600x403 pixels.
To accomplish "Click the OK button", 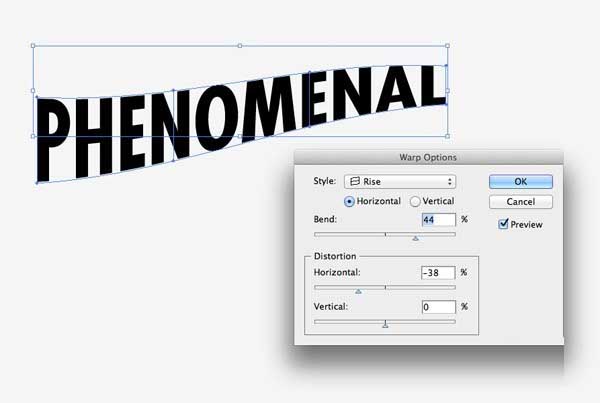I will pos(521,181).
